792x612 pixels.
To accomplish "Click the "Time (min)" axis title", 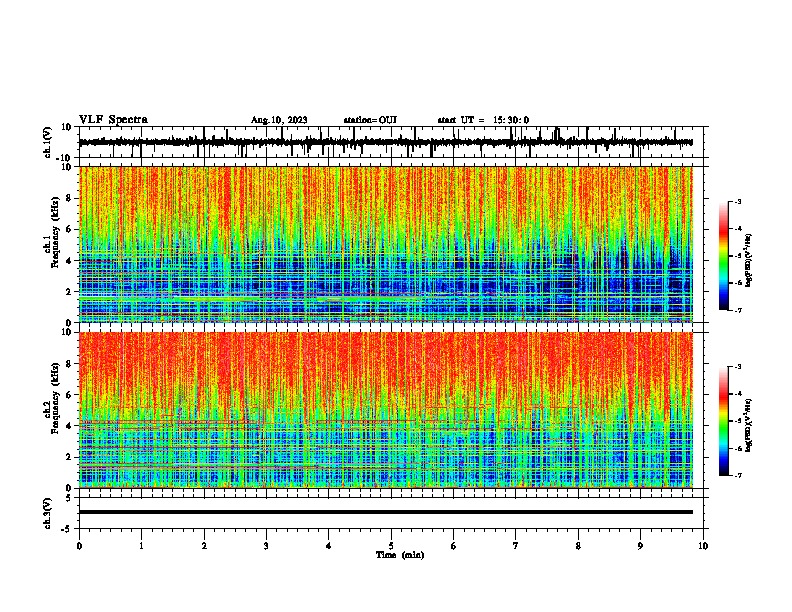I will pos(400,555).
